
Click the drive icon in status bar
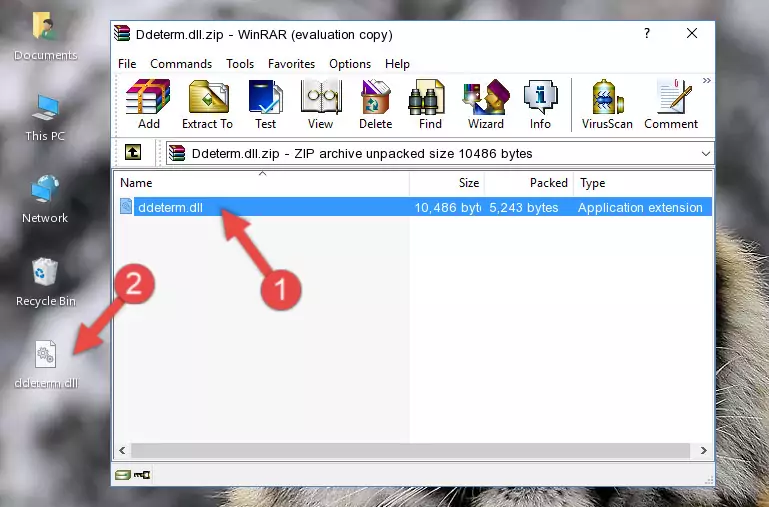pos(123,475)
